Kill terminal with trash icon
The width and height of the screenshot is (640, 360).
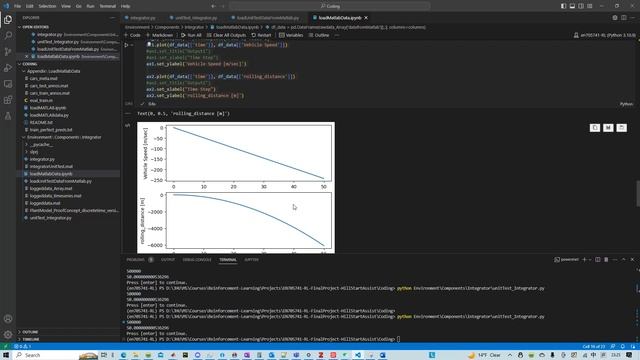606,260
